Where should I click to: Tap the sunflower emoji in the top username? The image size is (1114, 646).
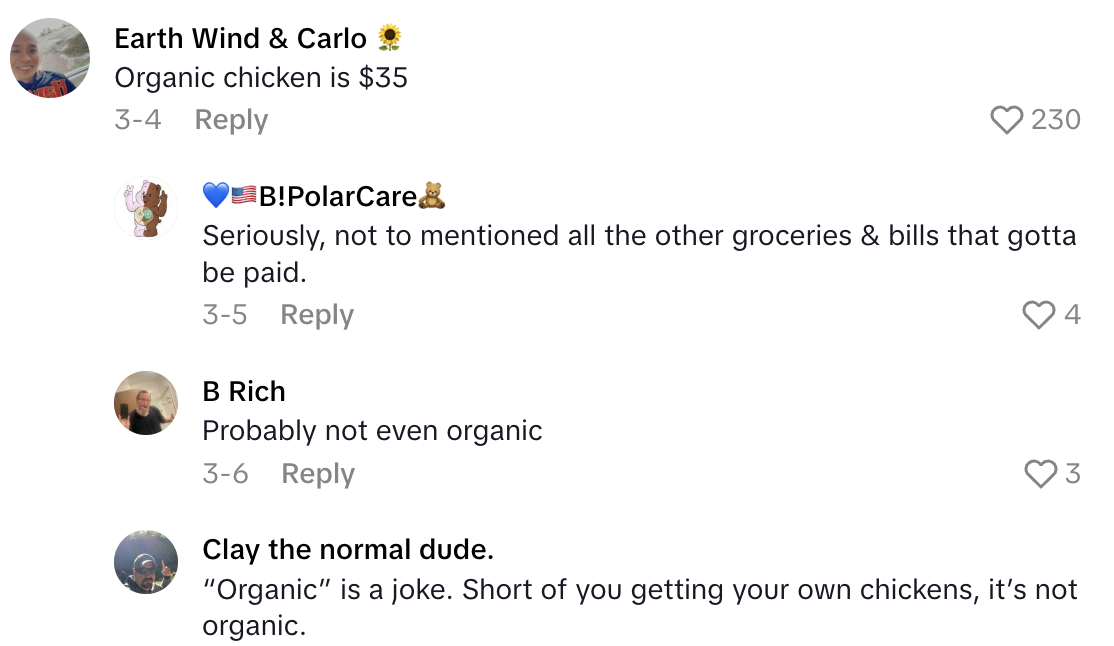(391, 37)
